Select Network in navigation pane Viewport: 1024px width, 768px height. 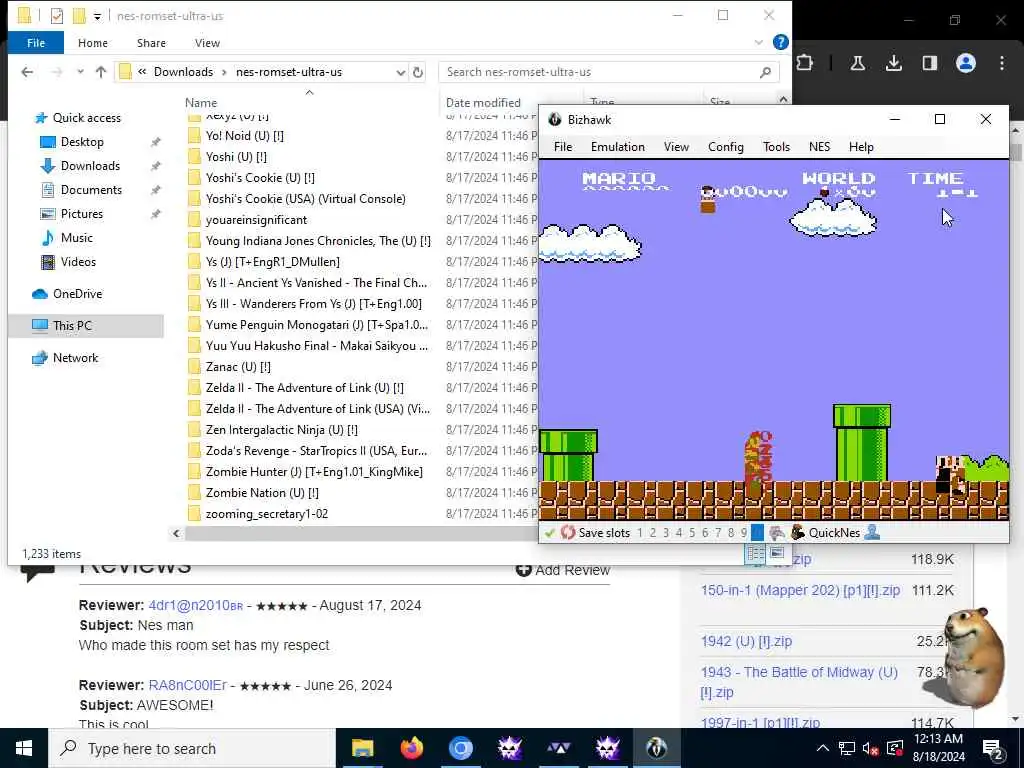pos(75,358)
